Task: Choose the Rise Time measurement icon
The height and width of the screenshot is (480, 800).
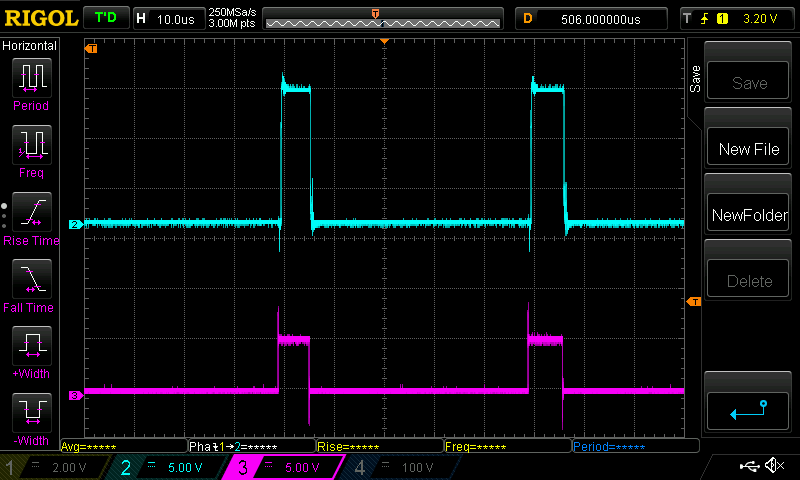Action: [x=30, y=212]
